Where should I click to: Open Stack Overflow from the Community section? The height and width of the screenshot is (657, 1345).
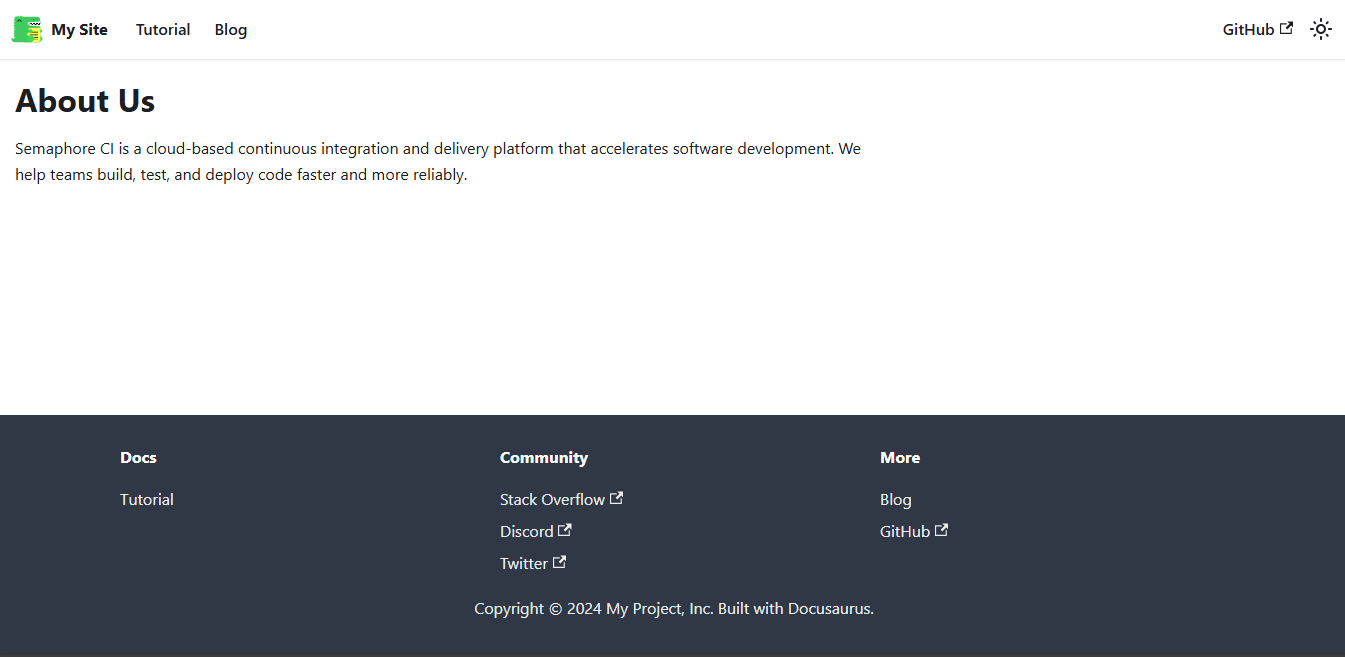[551, 499]
